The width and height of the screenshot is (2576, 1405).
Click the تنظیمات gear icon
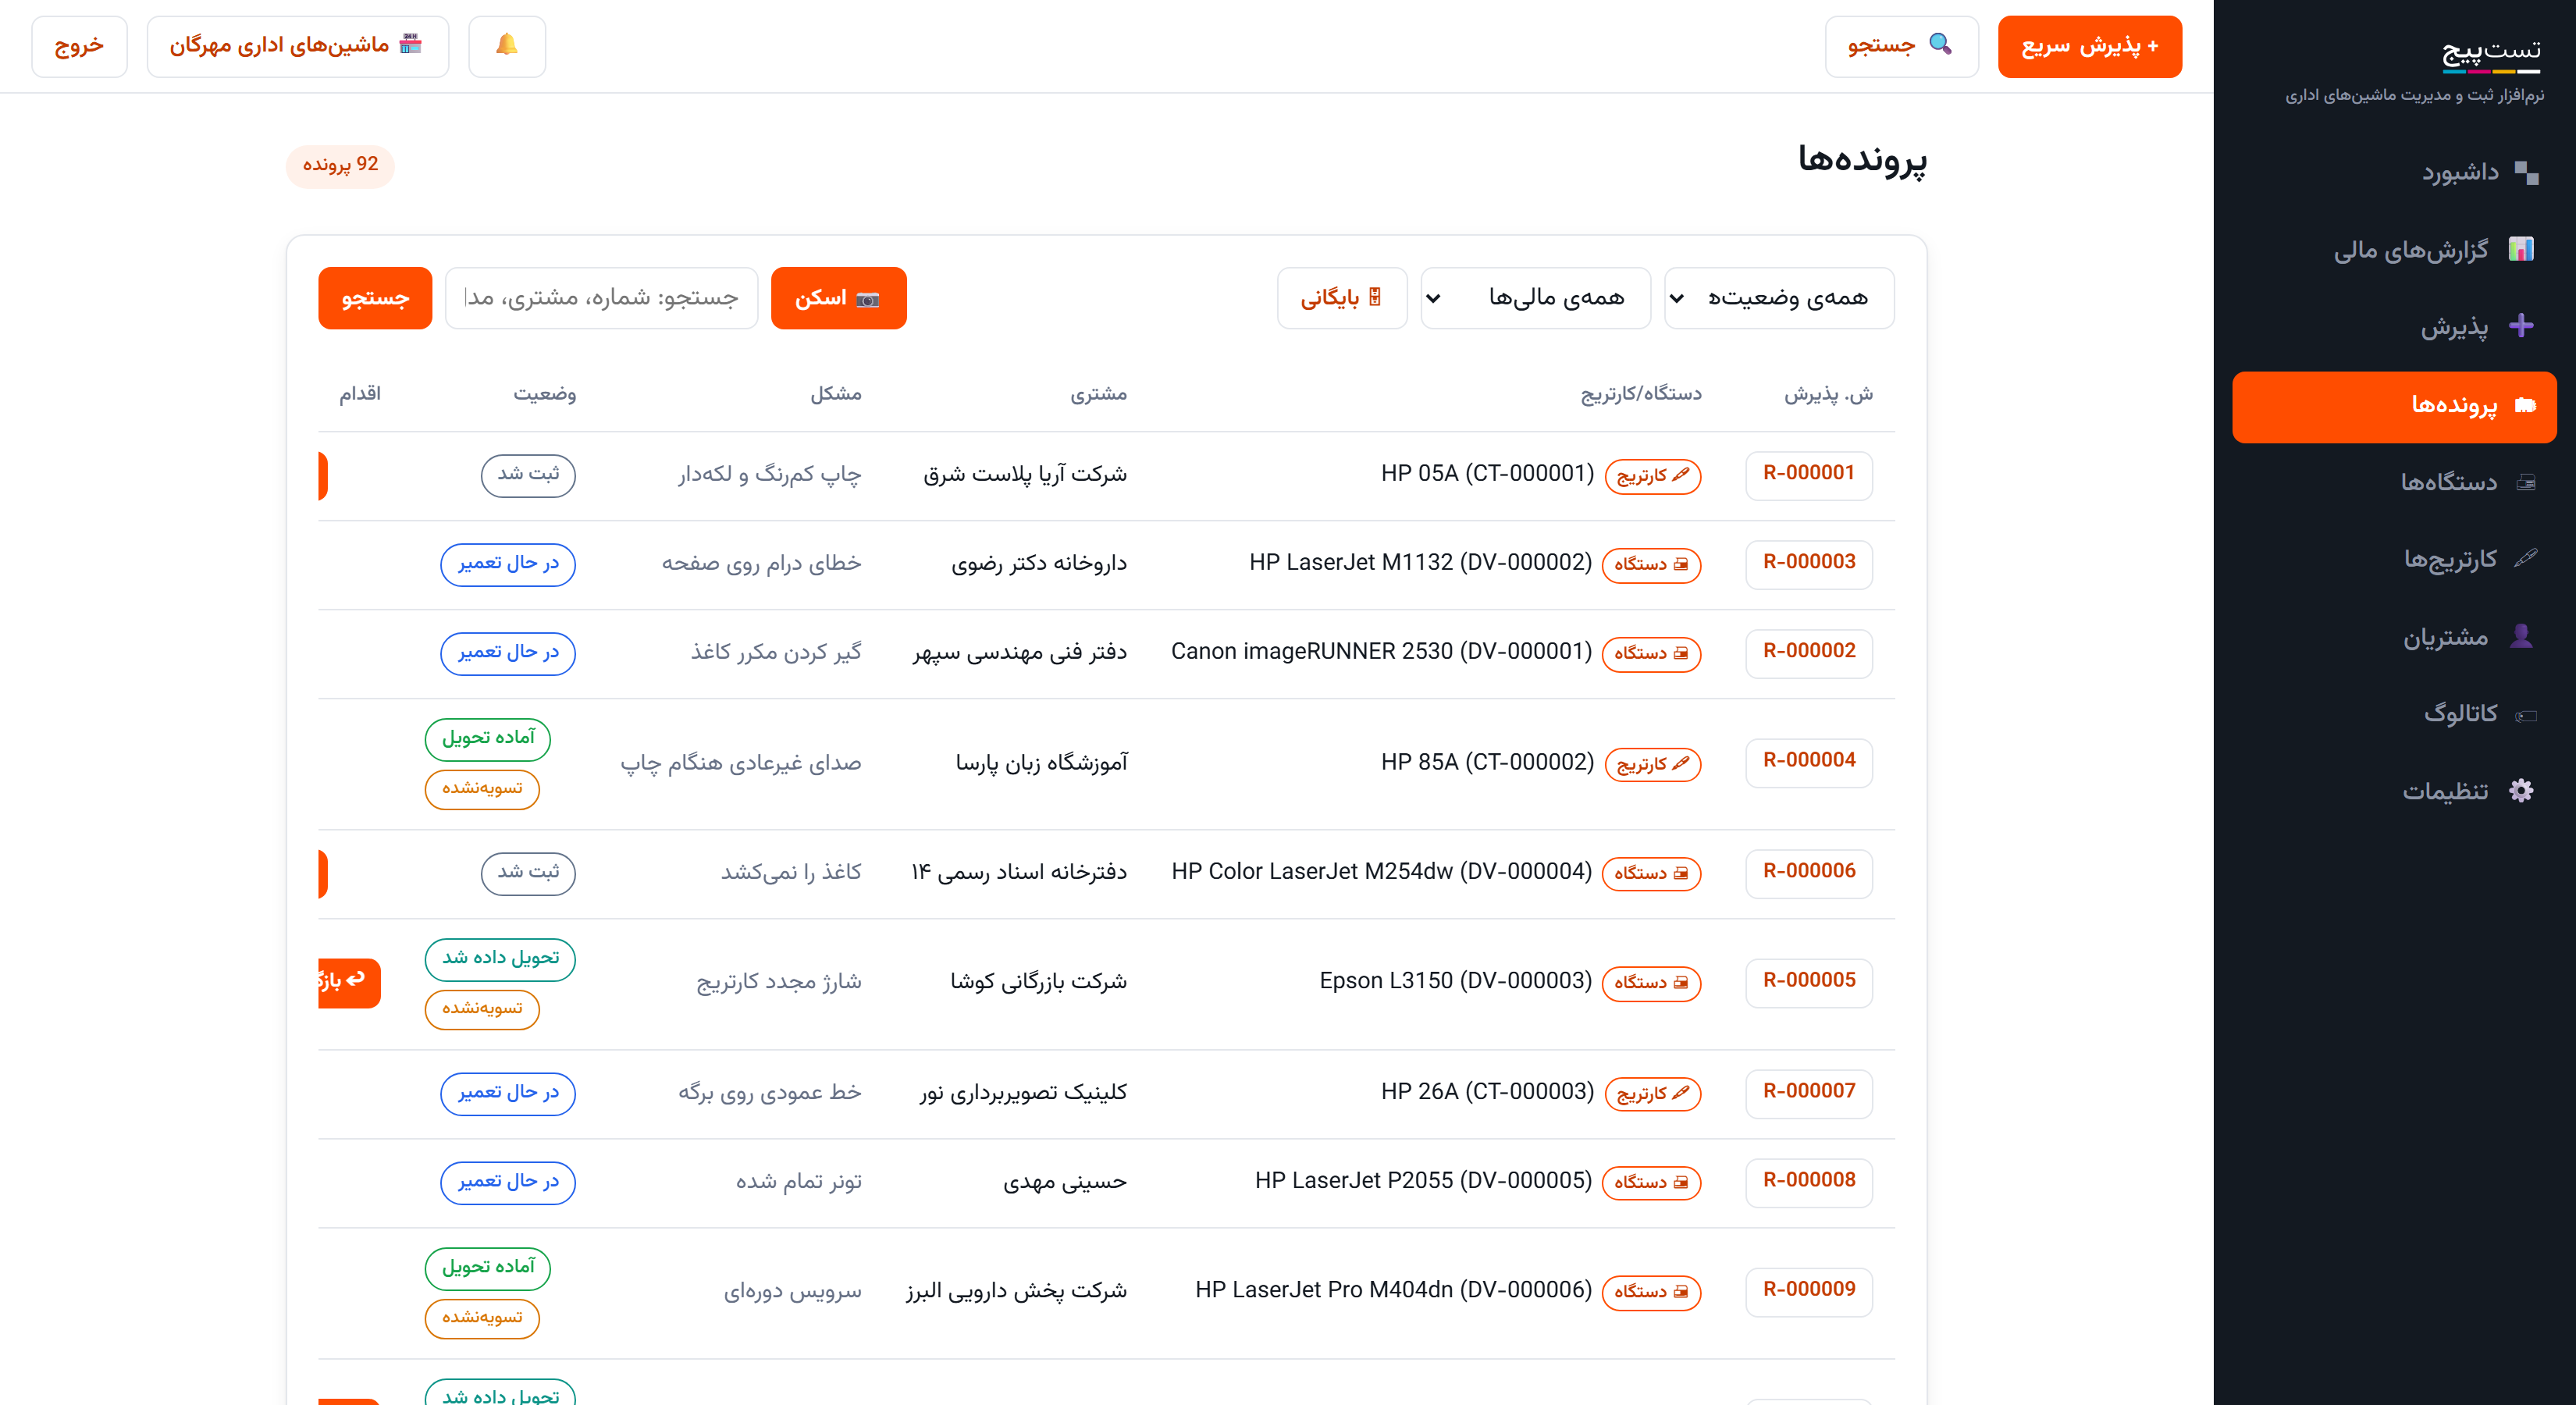click(2521, 791)
